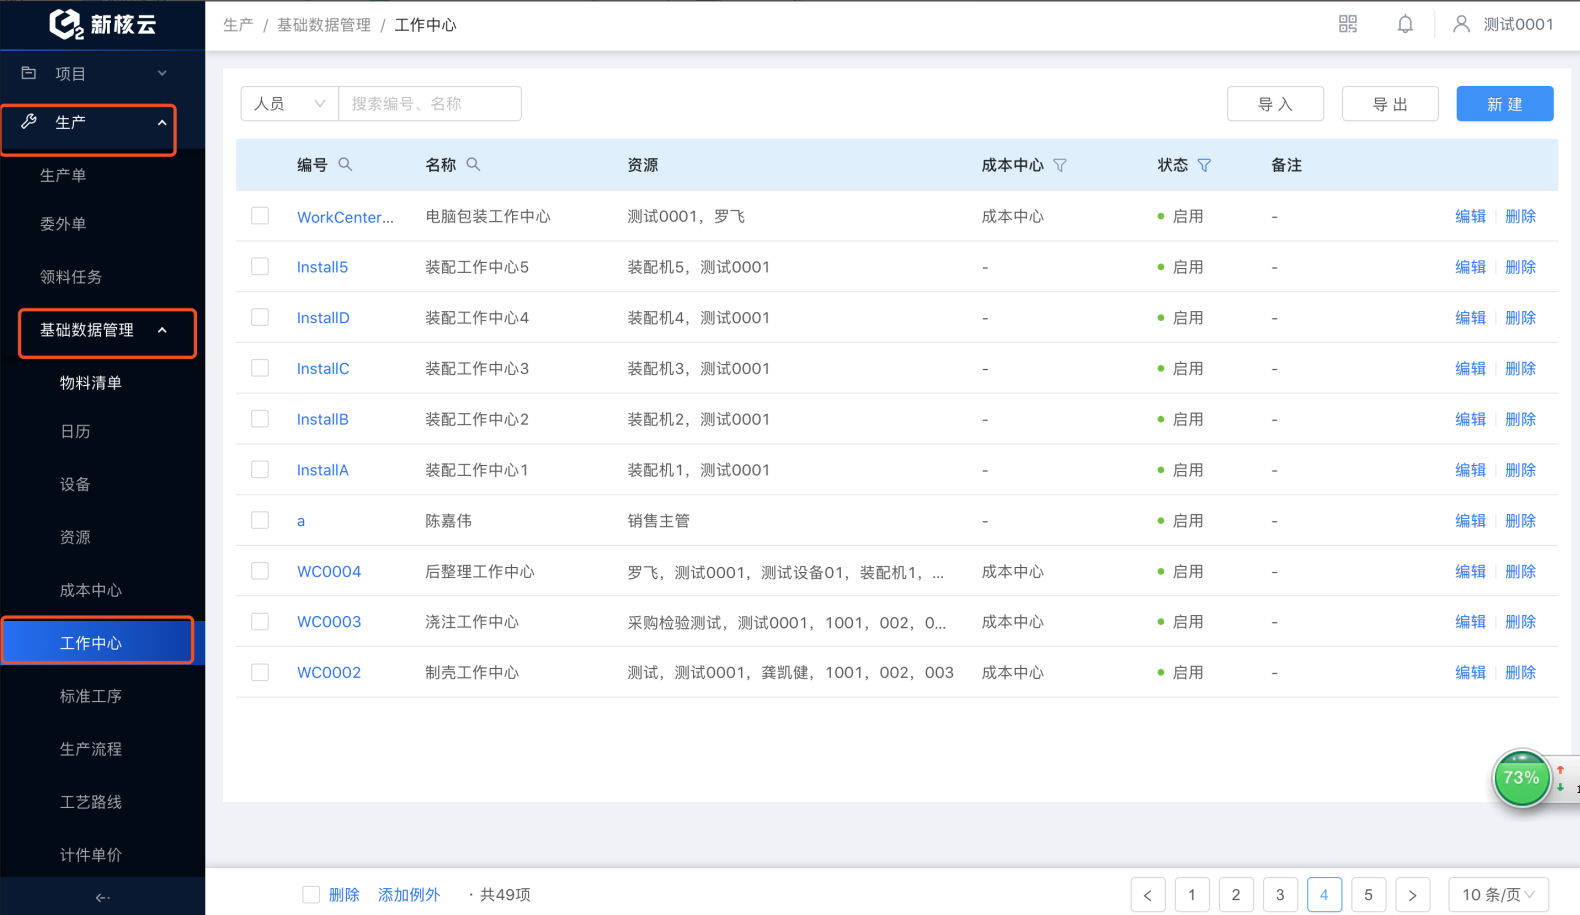Check the InstallC row checkbox
The height and width of the screenshot is (915, 1580).
(260, 368)
